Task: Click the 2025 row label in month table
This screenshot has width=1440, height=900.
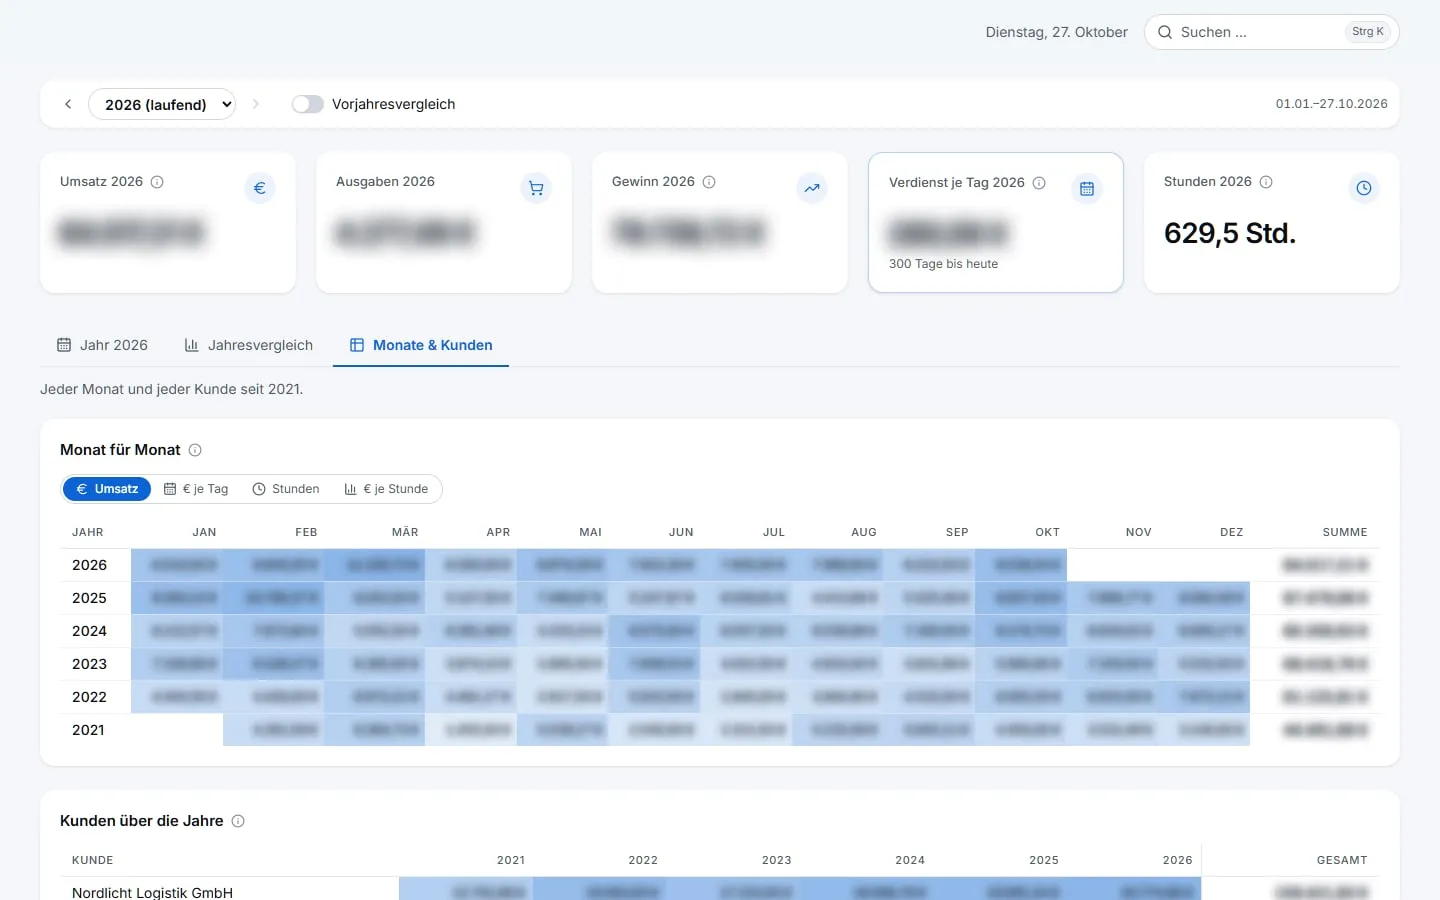Action: pos(89,598)
